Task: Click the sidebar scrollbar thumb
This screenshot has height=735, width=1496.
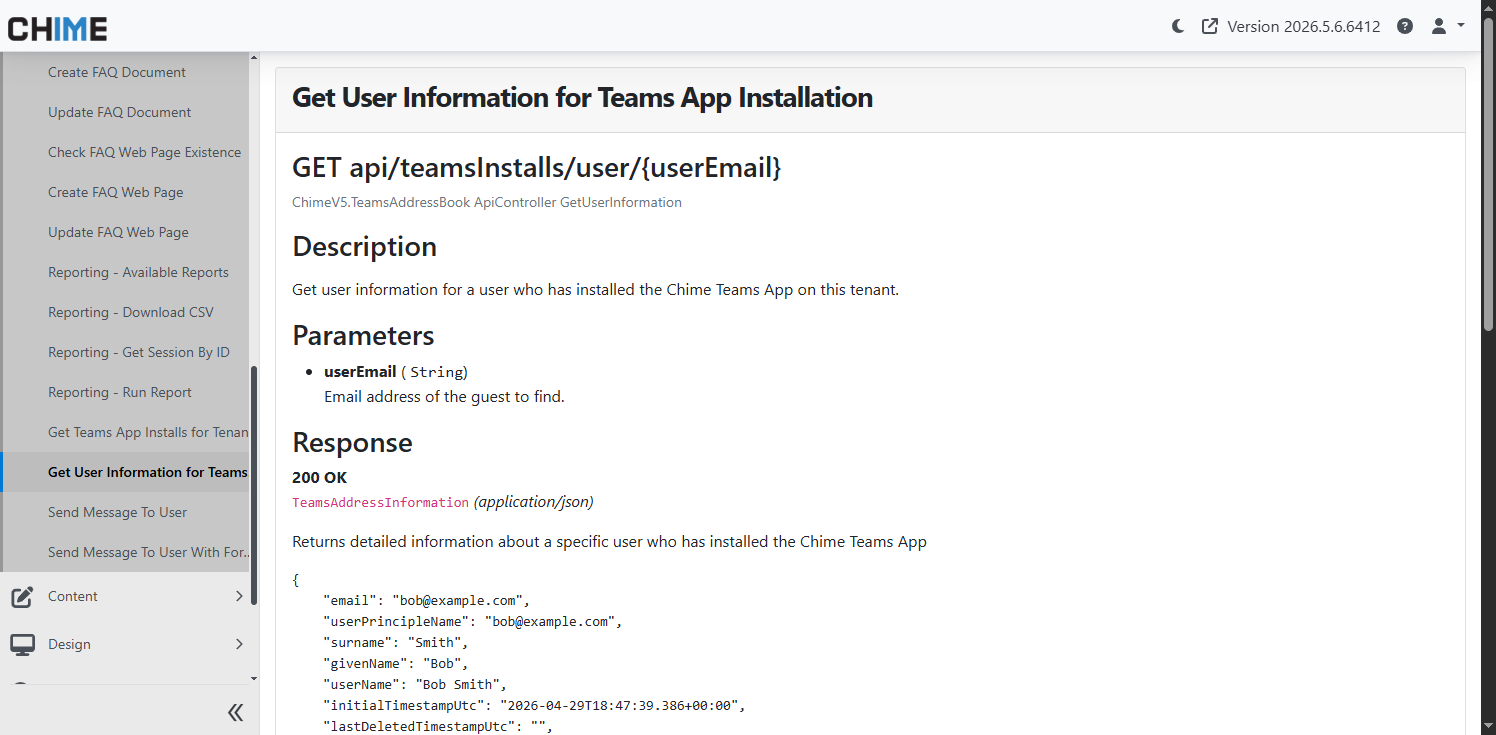Action: (x=254, y=485)
